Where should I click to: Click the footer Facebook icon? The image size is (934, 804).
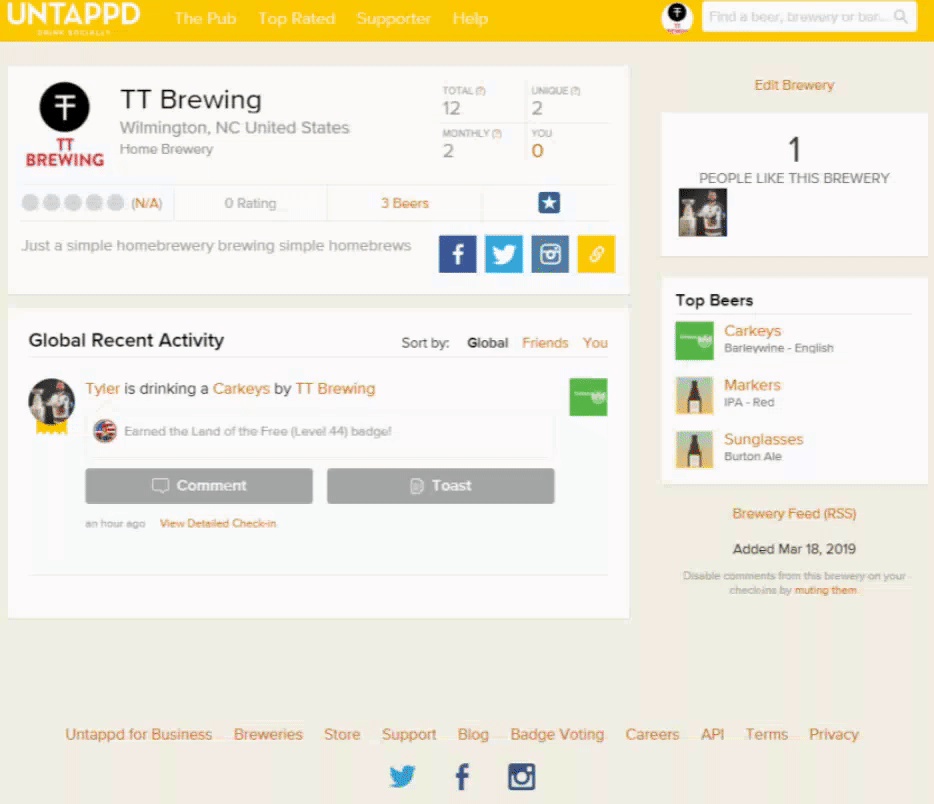pos(462,777)
